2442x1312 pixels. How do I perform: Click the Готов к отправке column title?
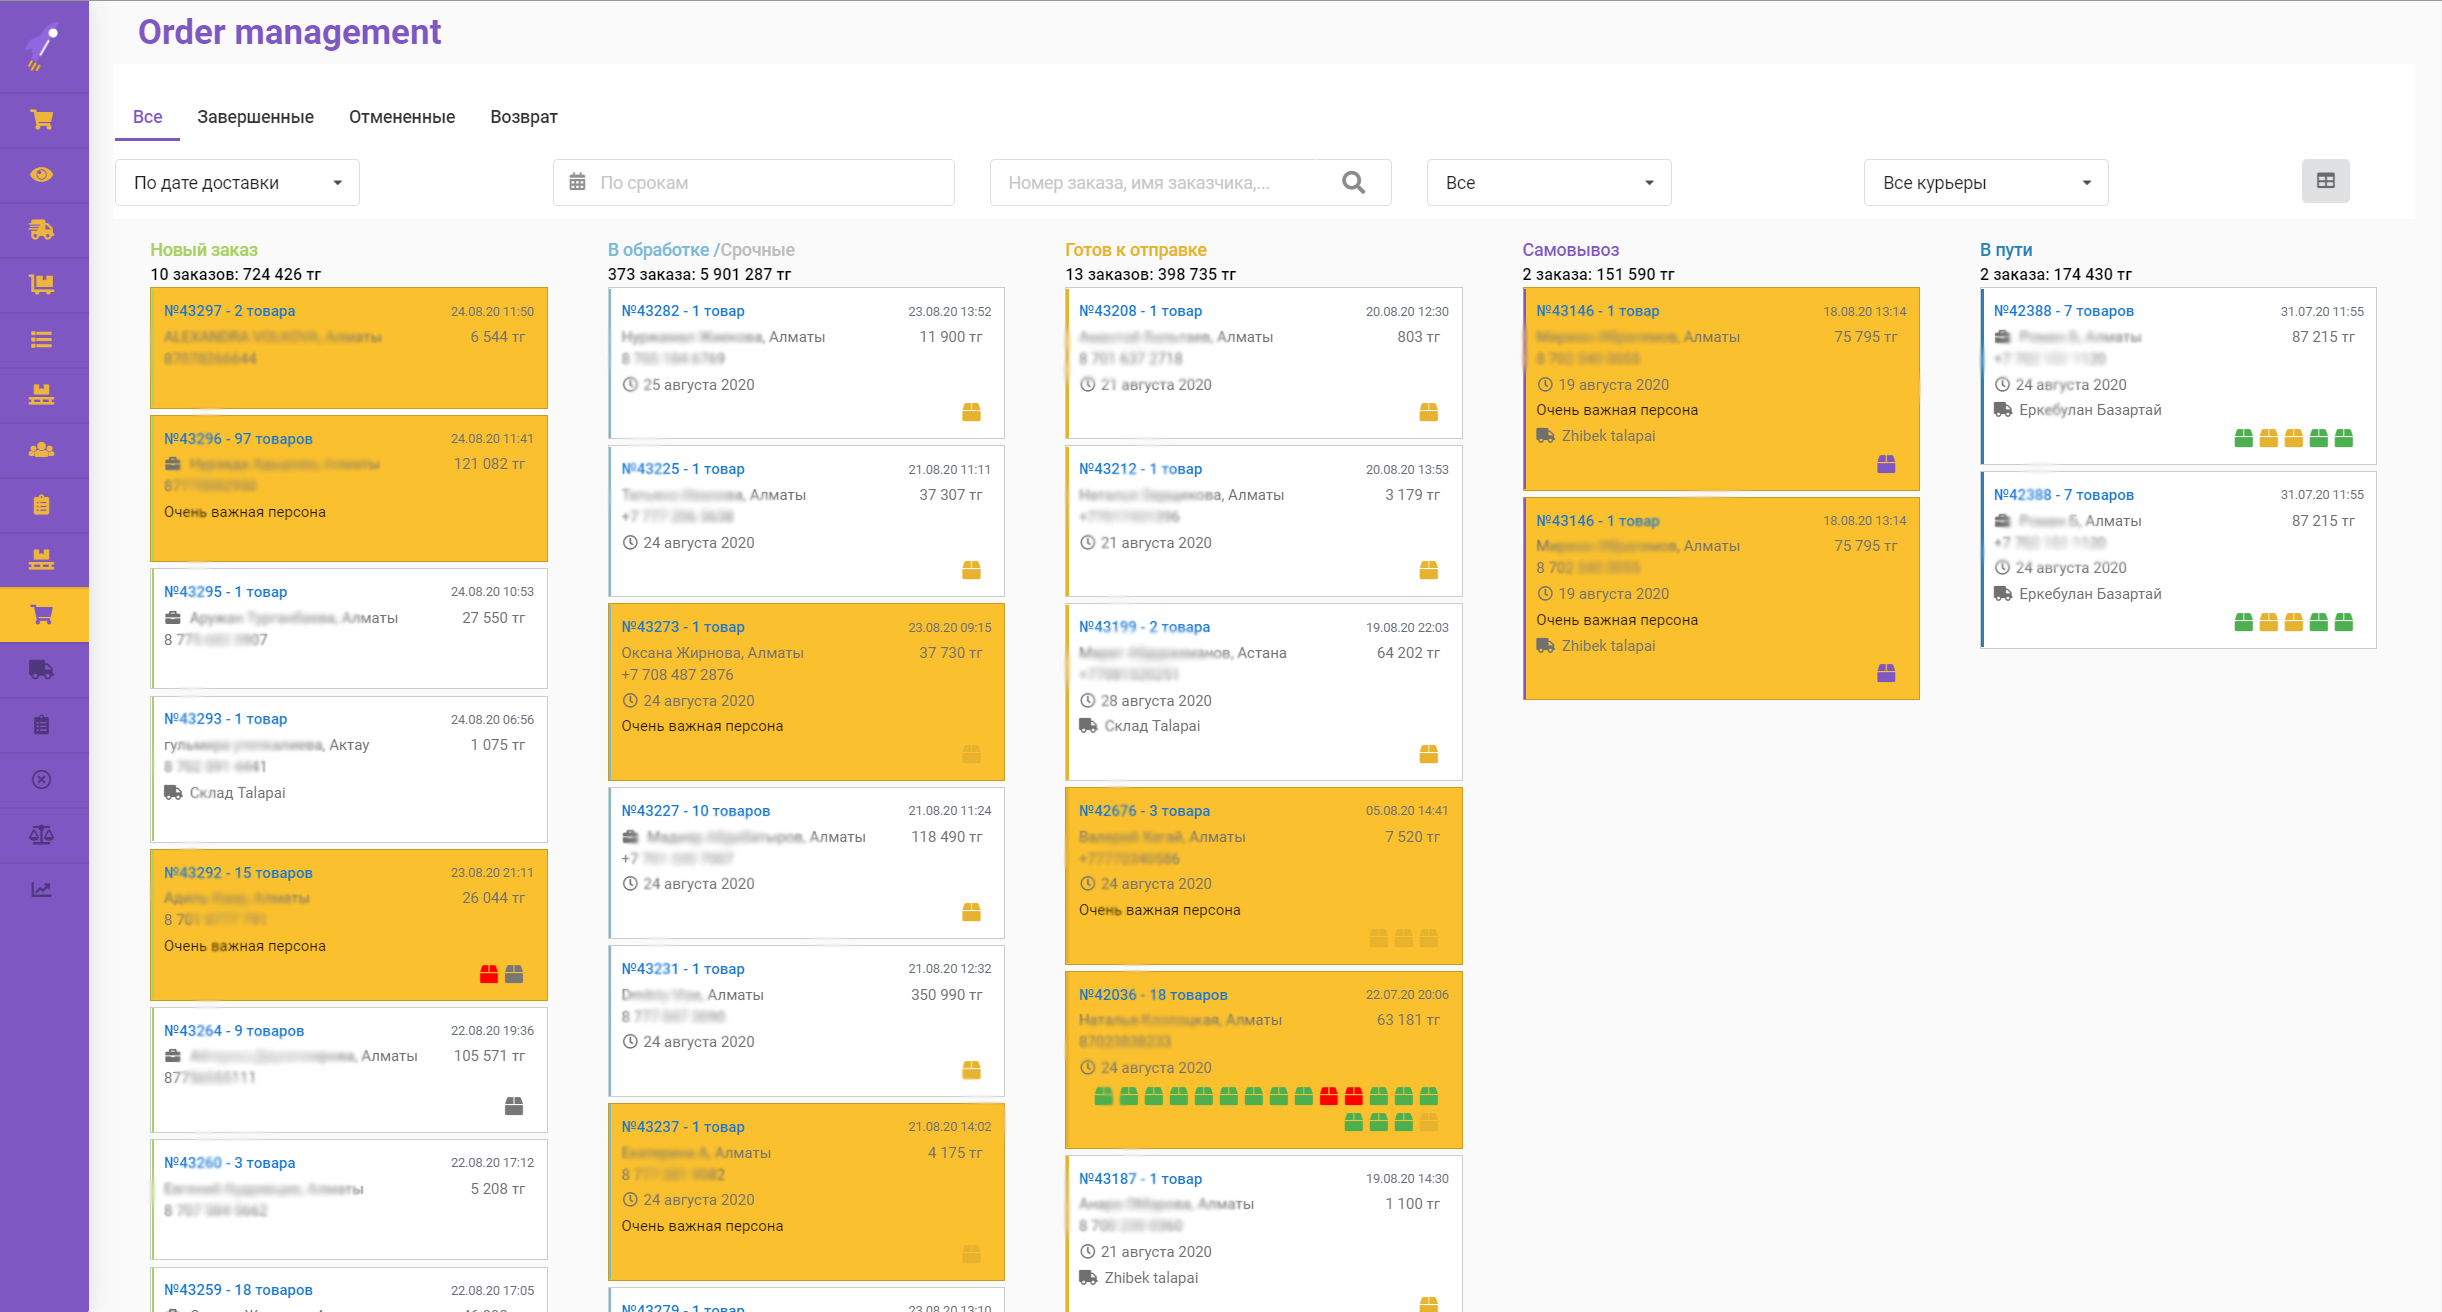click(1136, 250)
